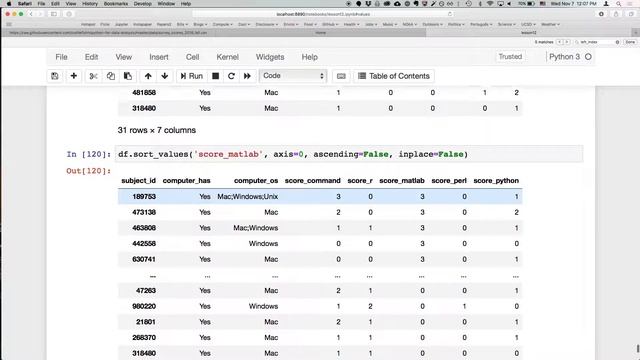Click the Python 3 kernel name
This screenshot has height=360, width=640.
click(564, 57)
